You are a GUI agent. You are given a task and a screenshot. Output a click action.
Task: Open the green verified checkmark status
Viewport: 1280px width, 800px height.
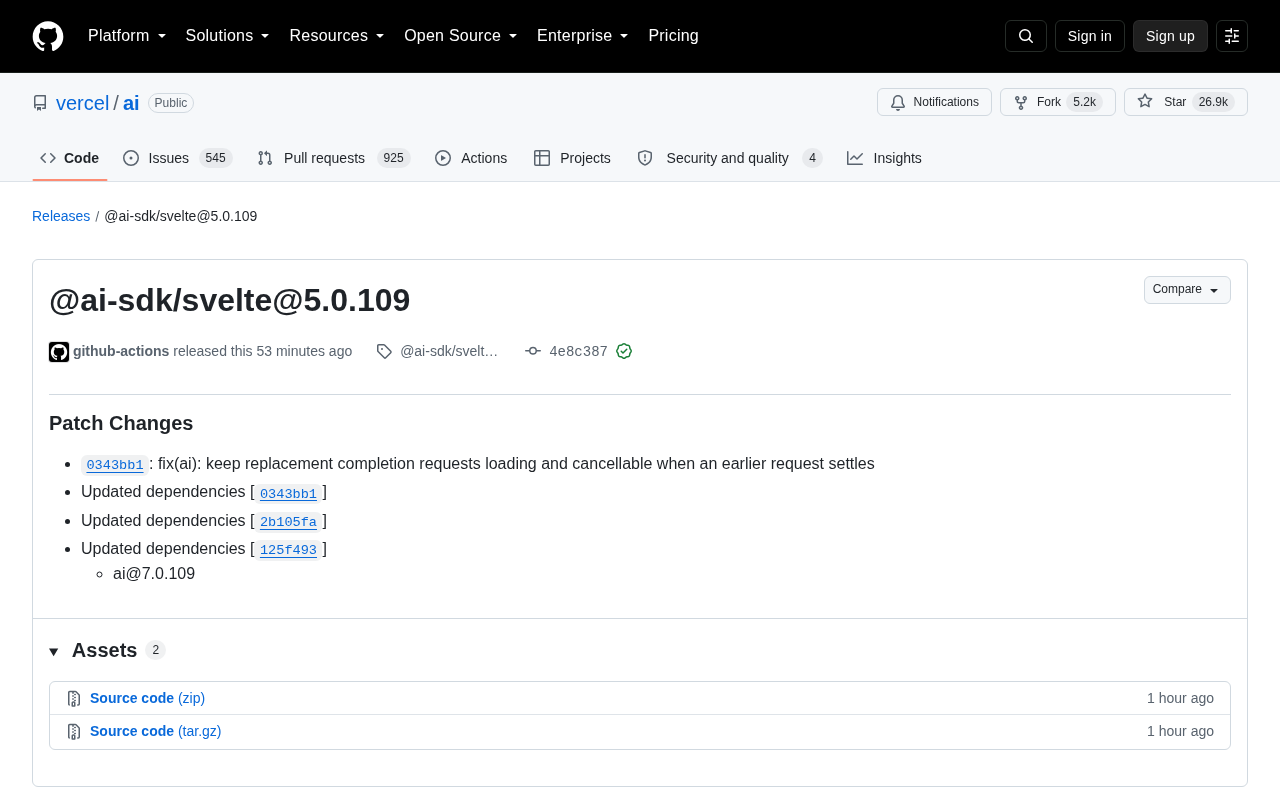(x=624, y=351)
